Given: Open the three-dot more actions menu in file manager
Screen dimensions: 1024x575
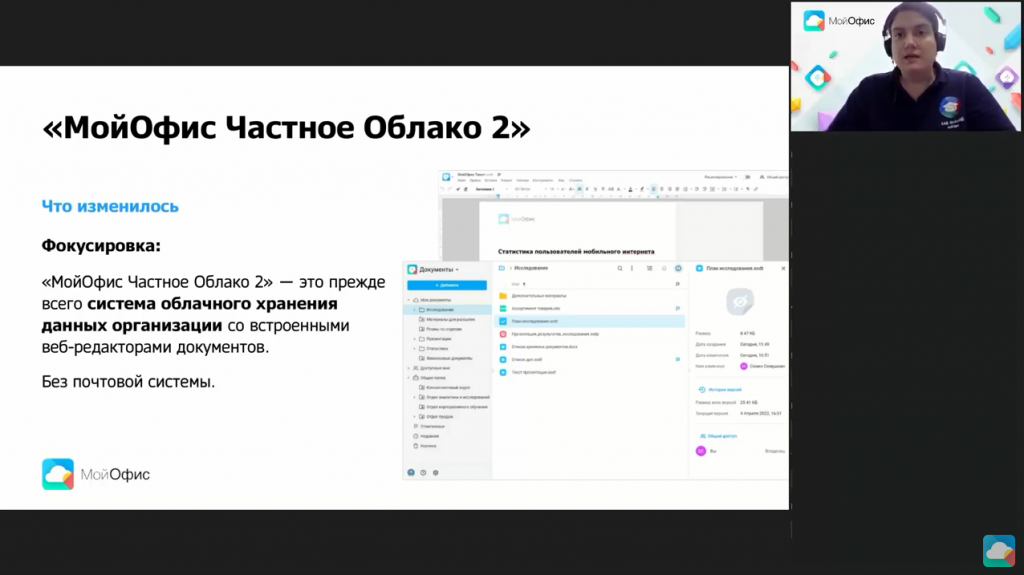Looking at the screenshot, I should pos(632,269).
